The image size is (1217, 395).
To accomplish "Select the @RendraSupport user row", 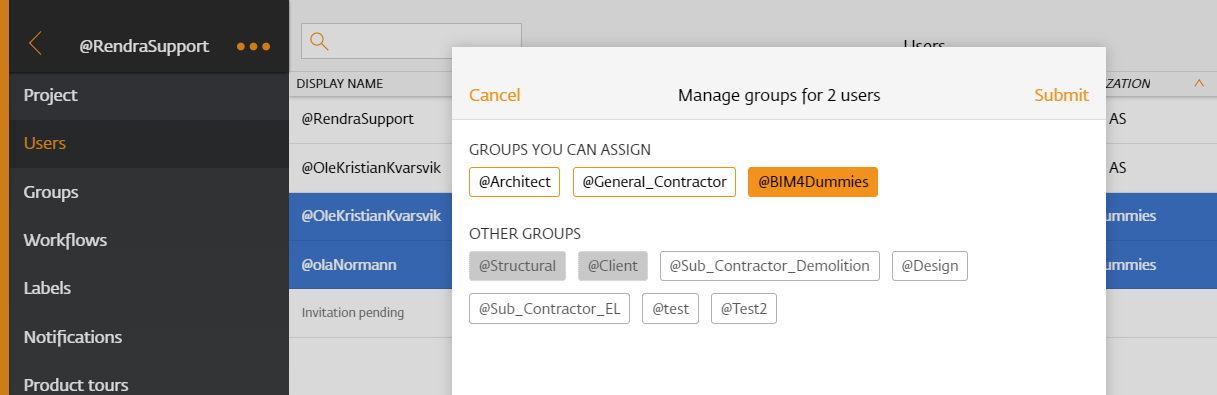I will coord(370,119).
